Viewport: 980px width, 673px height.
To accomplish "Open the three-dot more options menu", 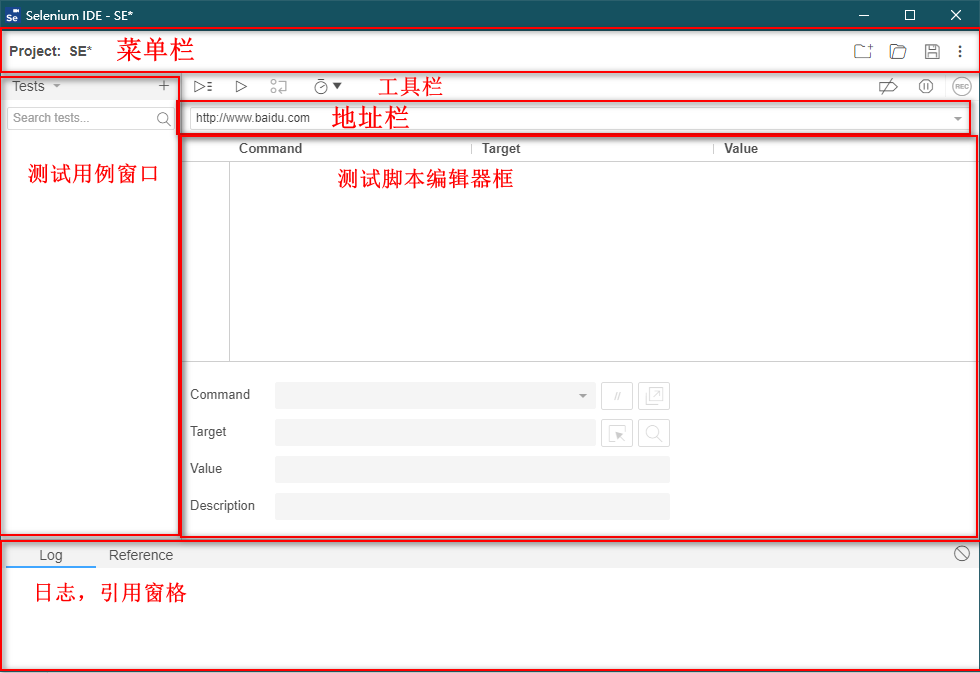I will (x=960, y=51).
